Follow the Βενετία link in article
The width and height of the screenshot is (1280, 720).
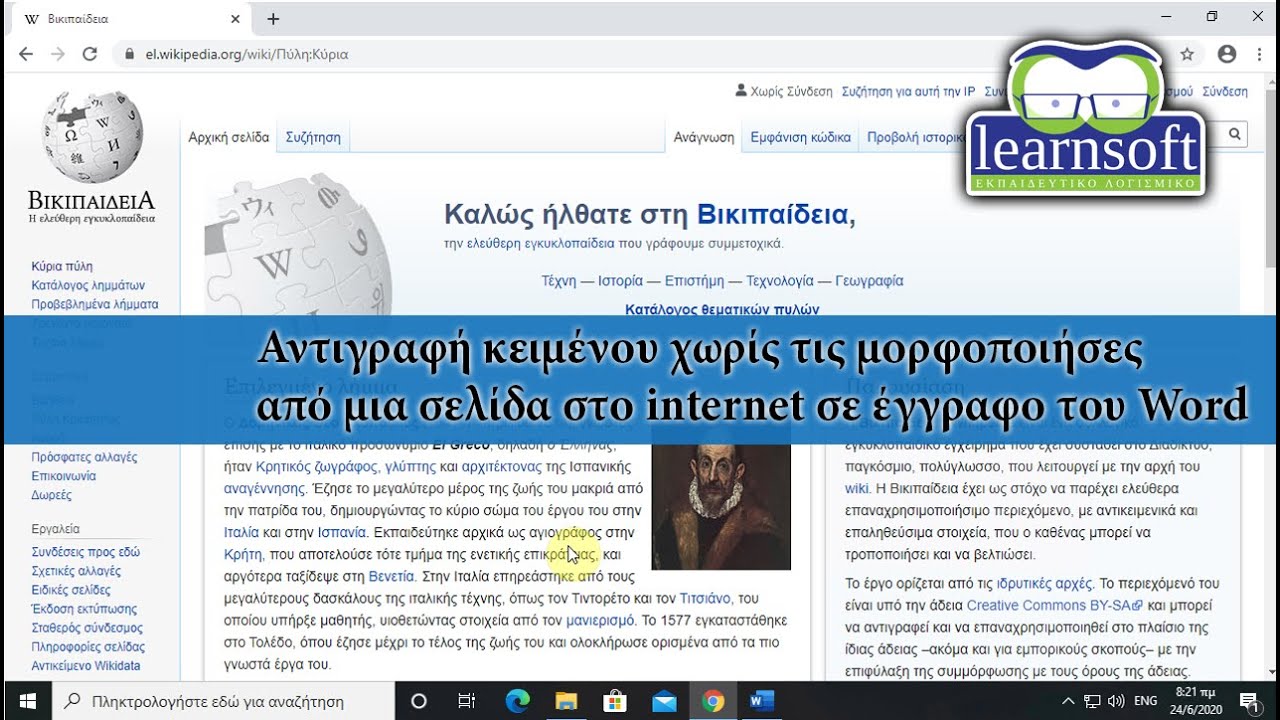(x=391, y=576)
